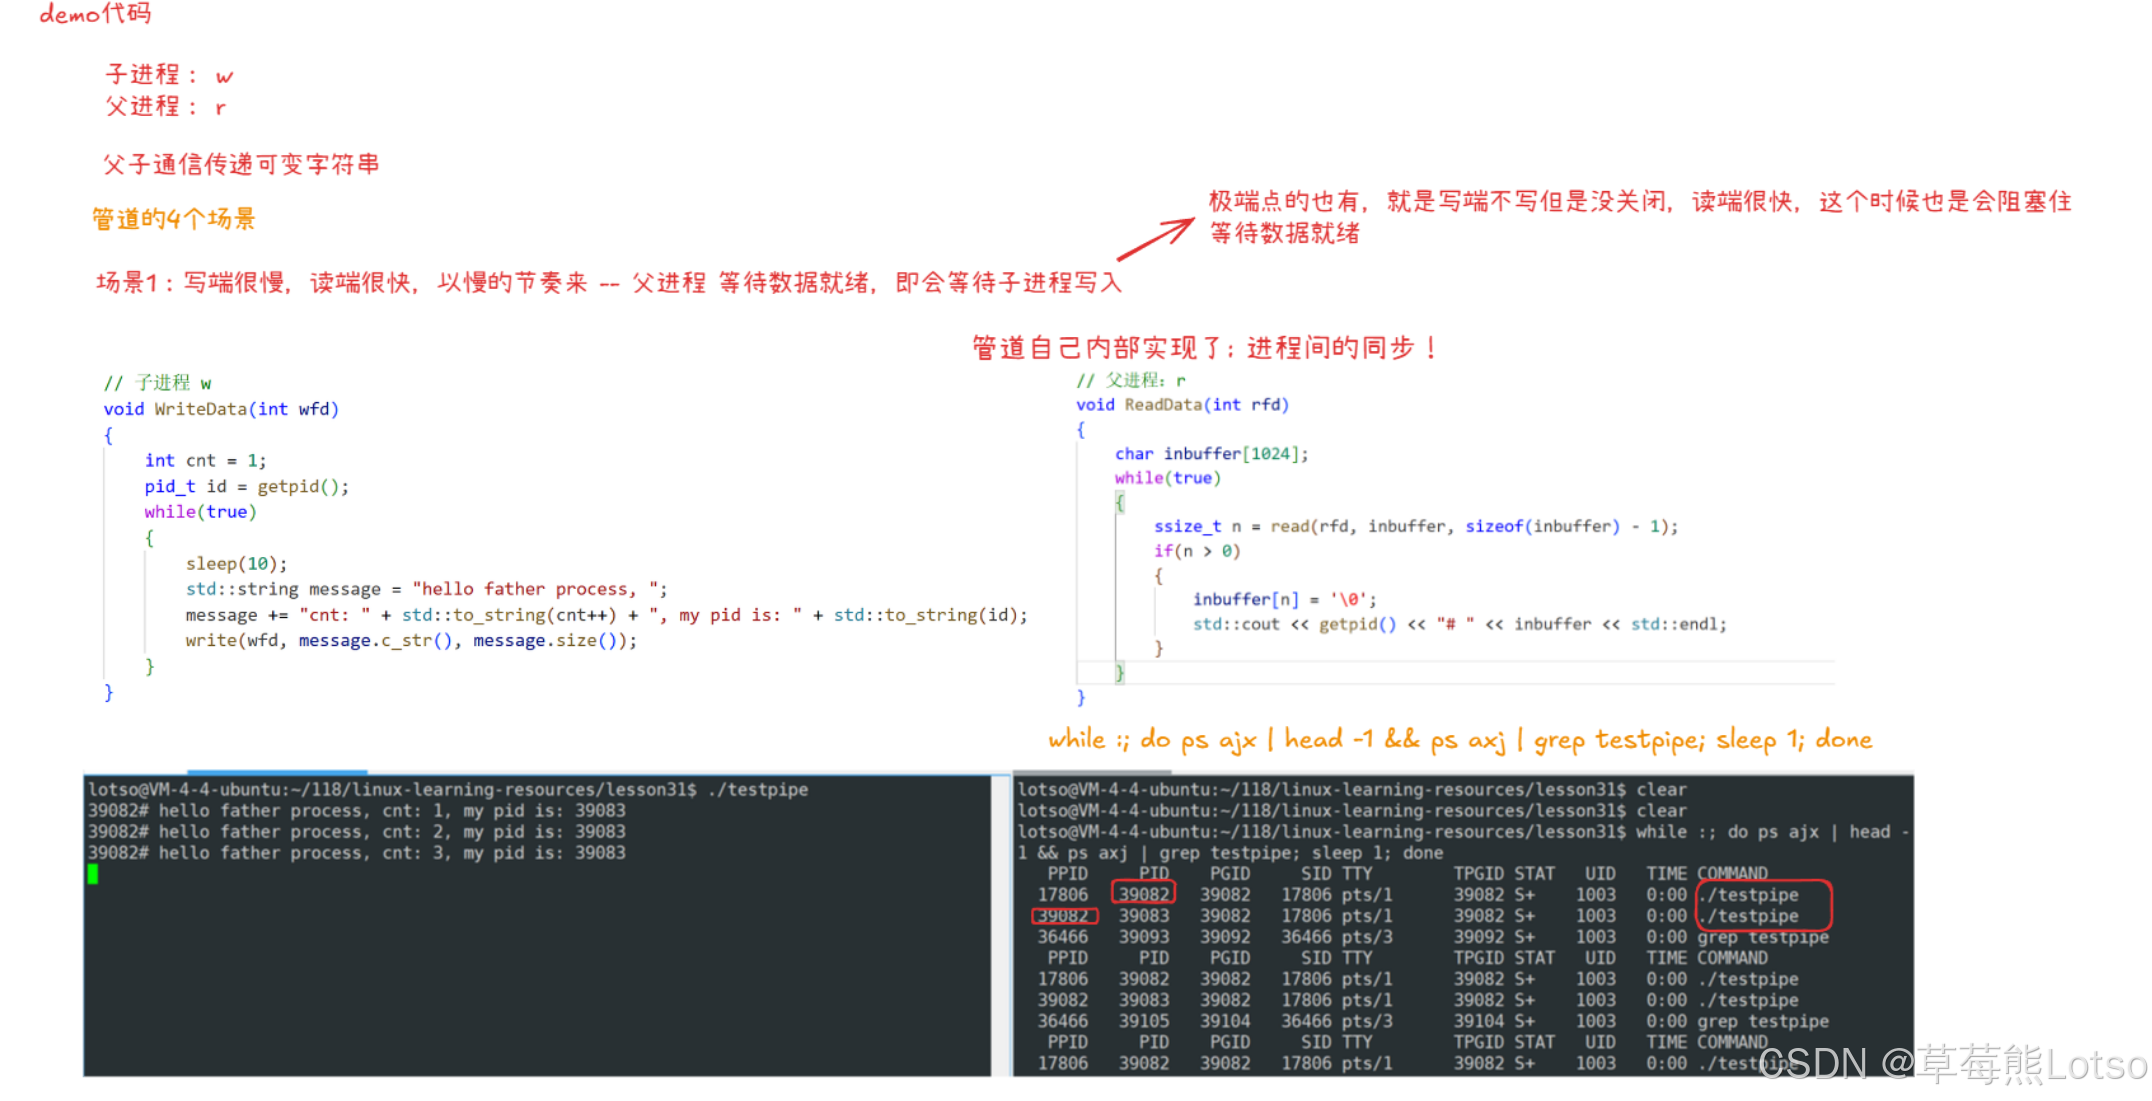Click the opening brace under while(true) in ReadData

1120,502
